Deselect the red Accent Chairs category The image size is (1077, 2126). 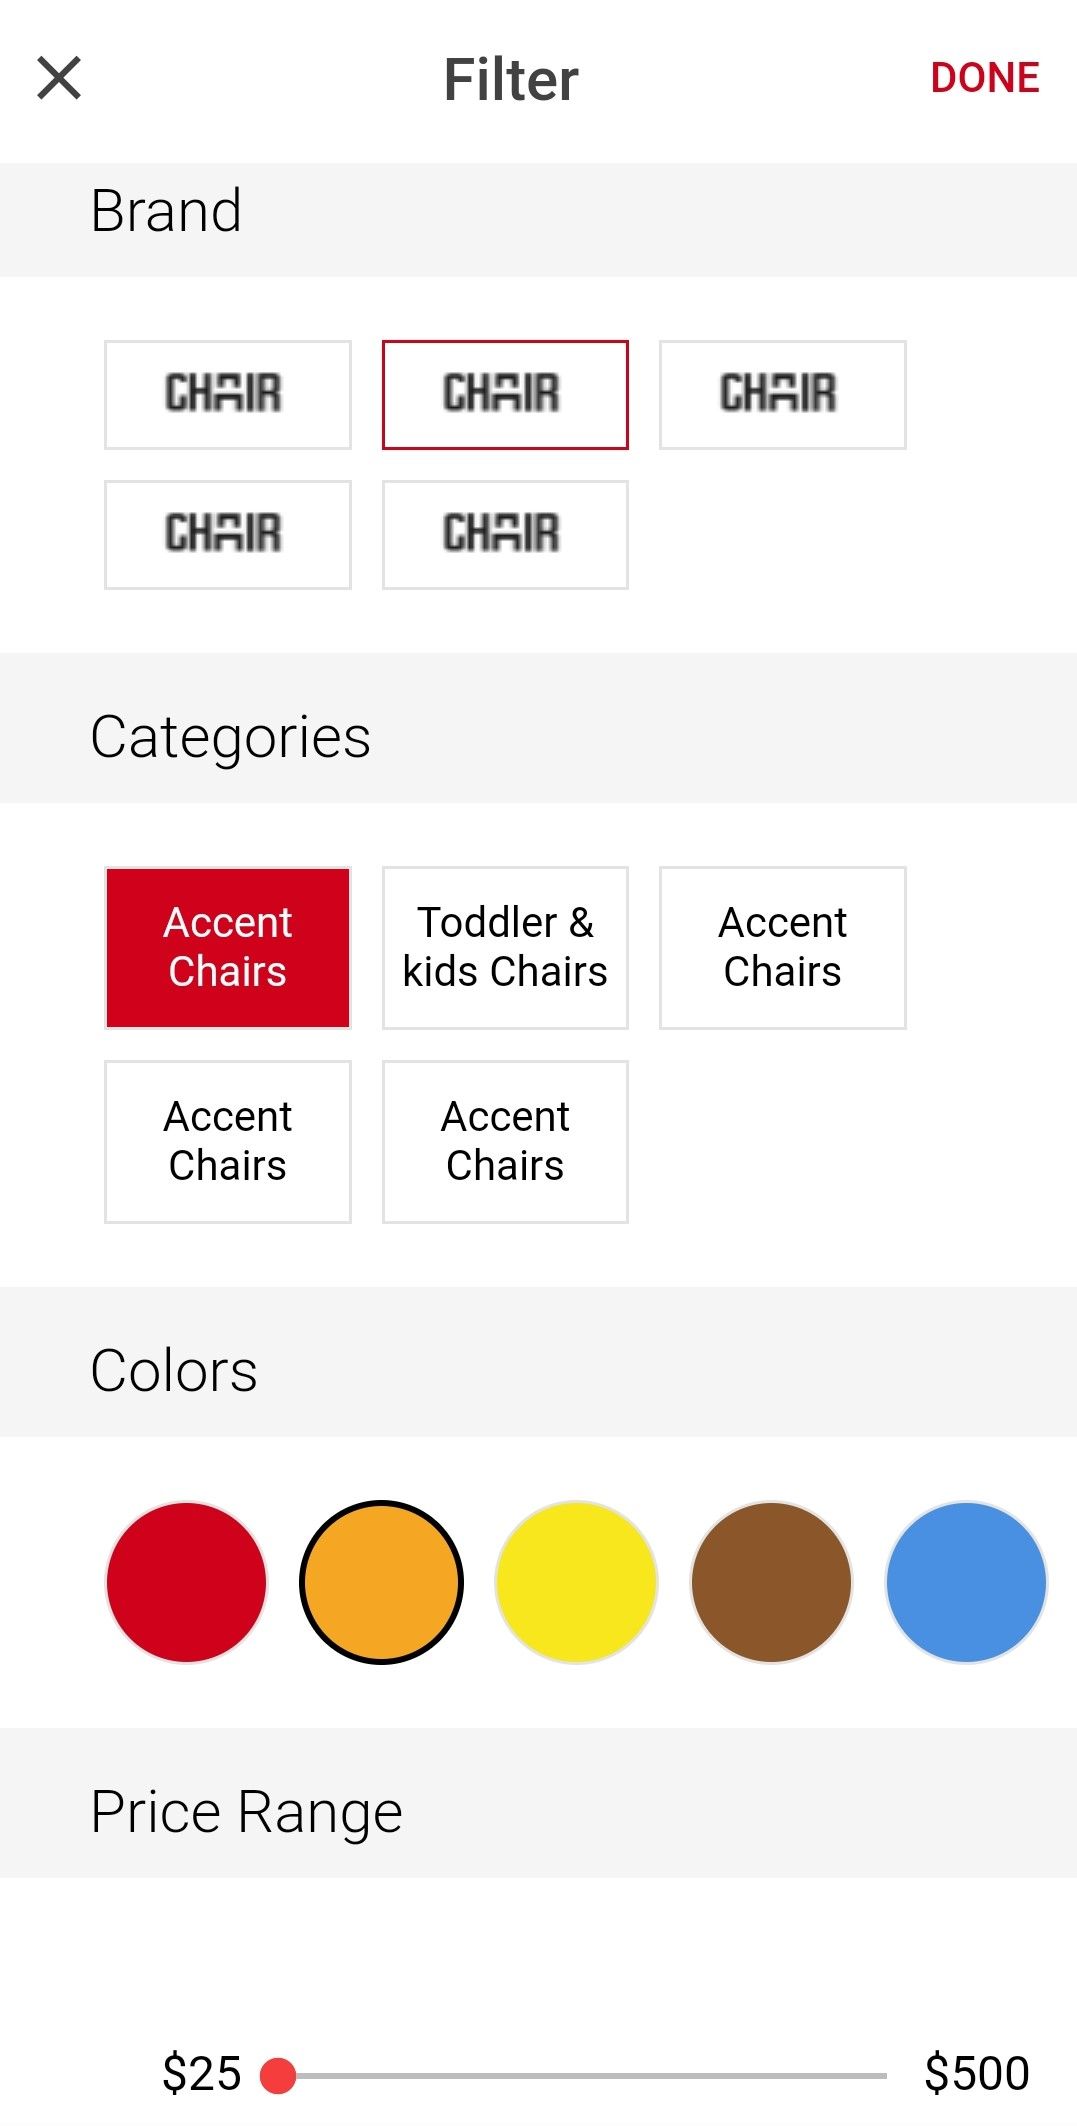pos(228,947)
